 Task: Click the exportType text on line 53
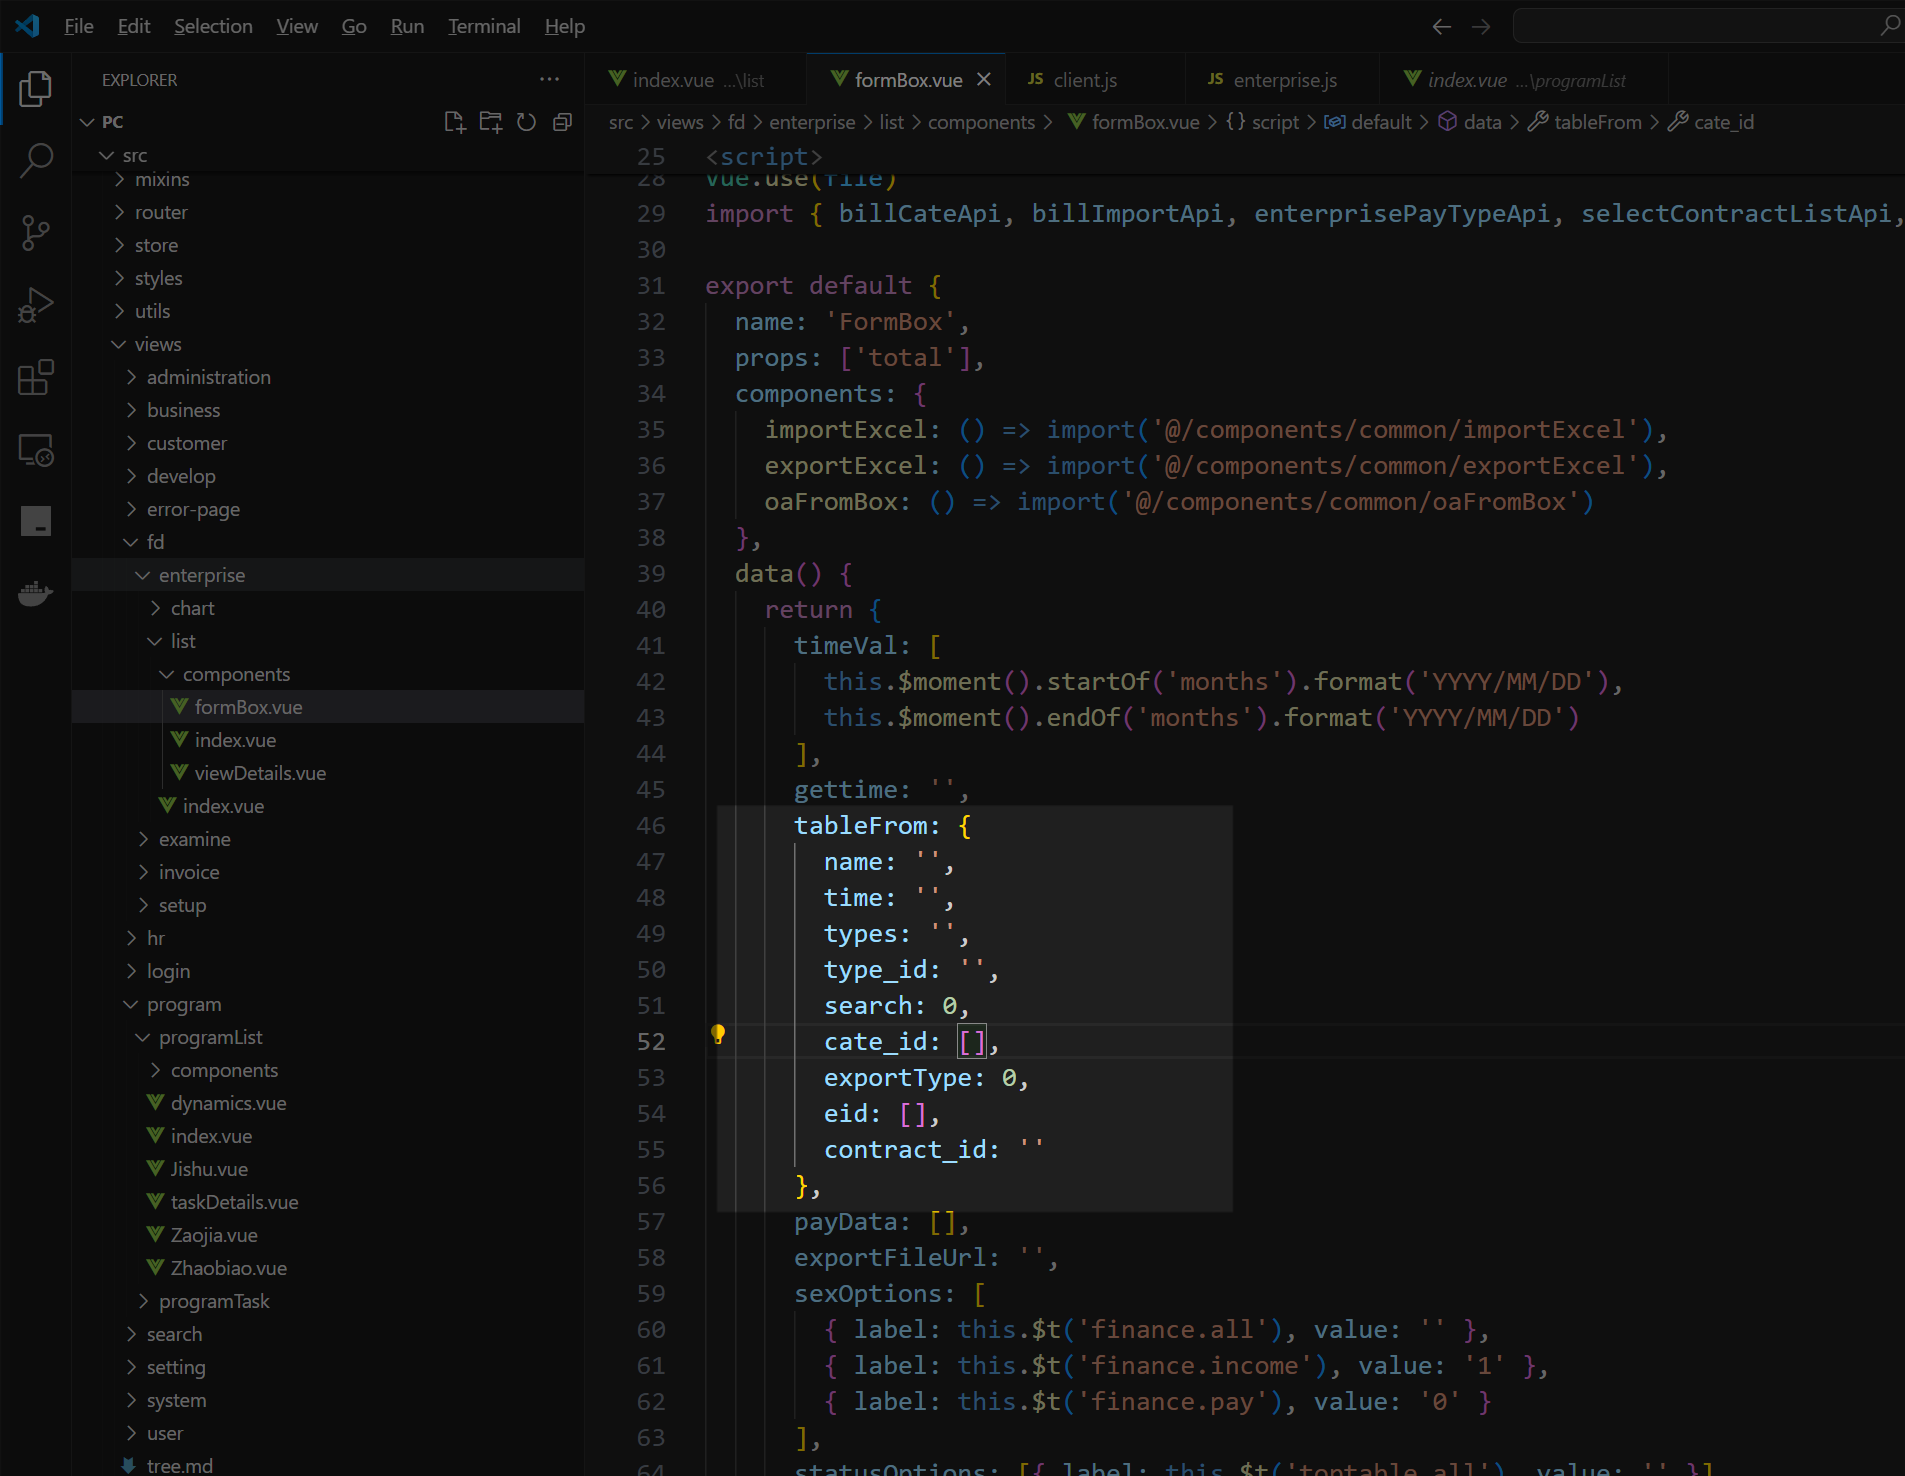pyautogui.click(x=898, y=1078)
